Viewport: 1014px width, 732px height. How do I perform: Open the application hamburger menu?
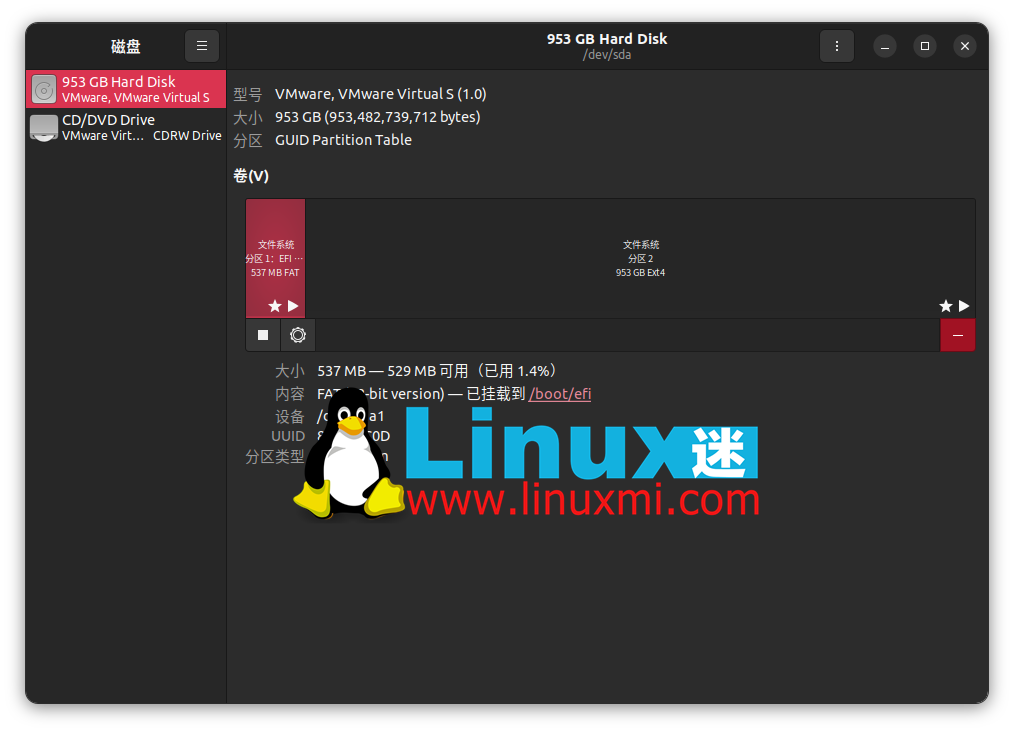tap(201, 45)
